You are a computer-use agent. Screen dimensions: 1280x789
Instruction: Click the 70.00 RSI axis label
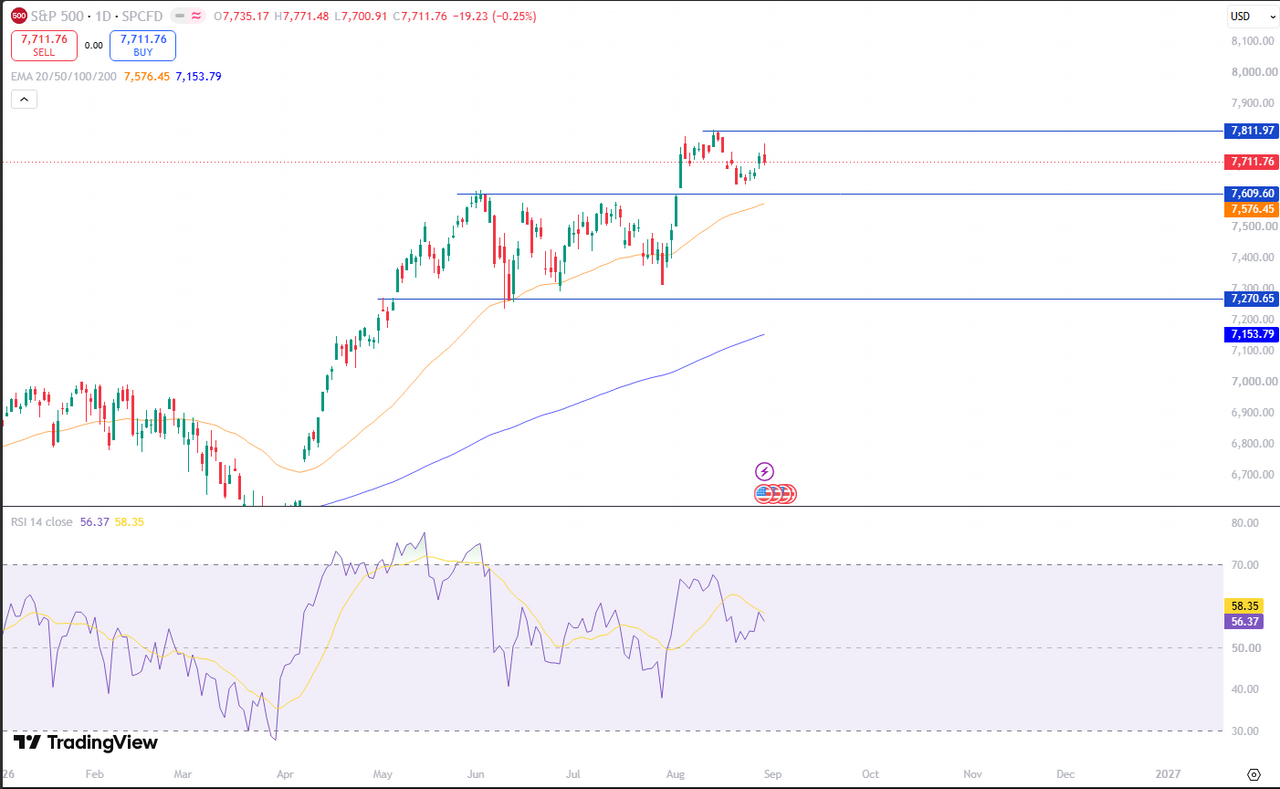pos(1245,565)
